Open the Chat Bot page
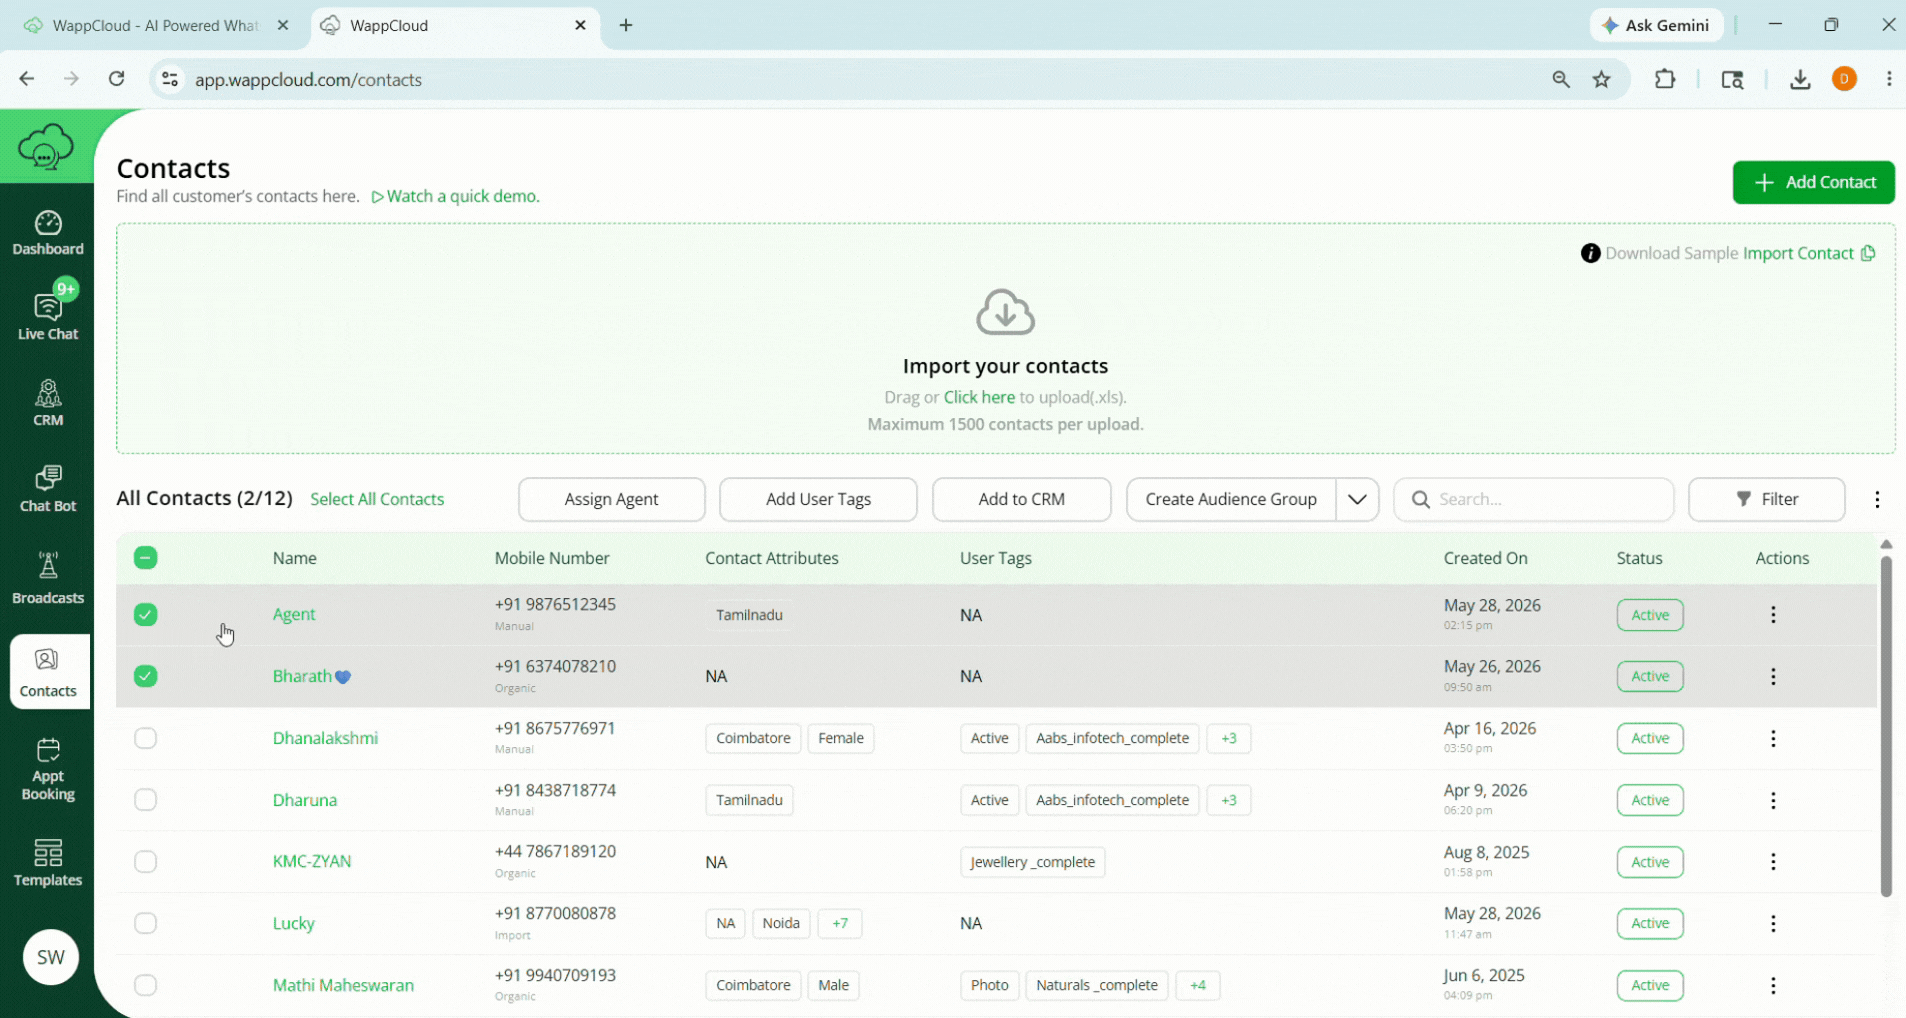 [x=48, y=488]
